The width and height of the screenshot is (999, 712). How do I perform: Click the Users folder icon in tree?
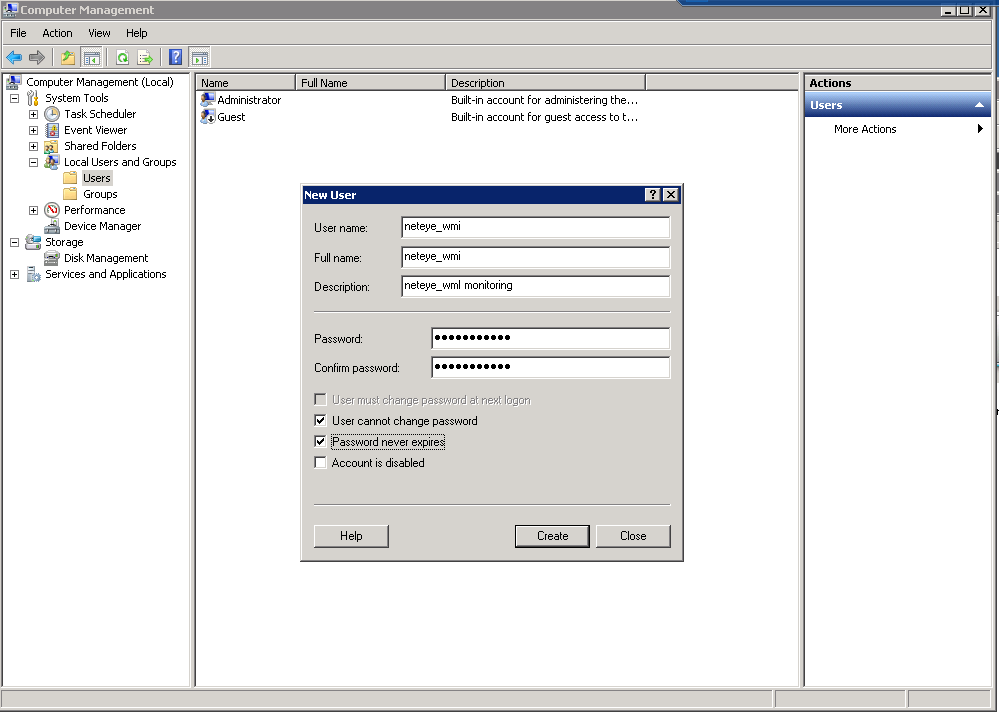[71, 178]
